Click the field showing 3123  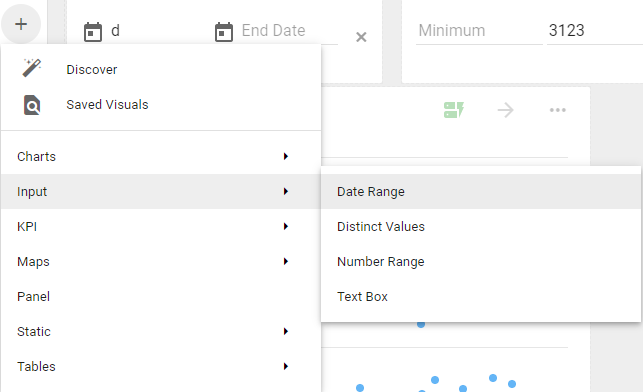click(x=595, y=31)
